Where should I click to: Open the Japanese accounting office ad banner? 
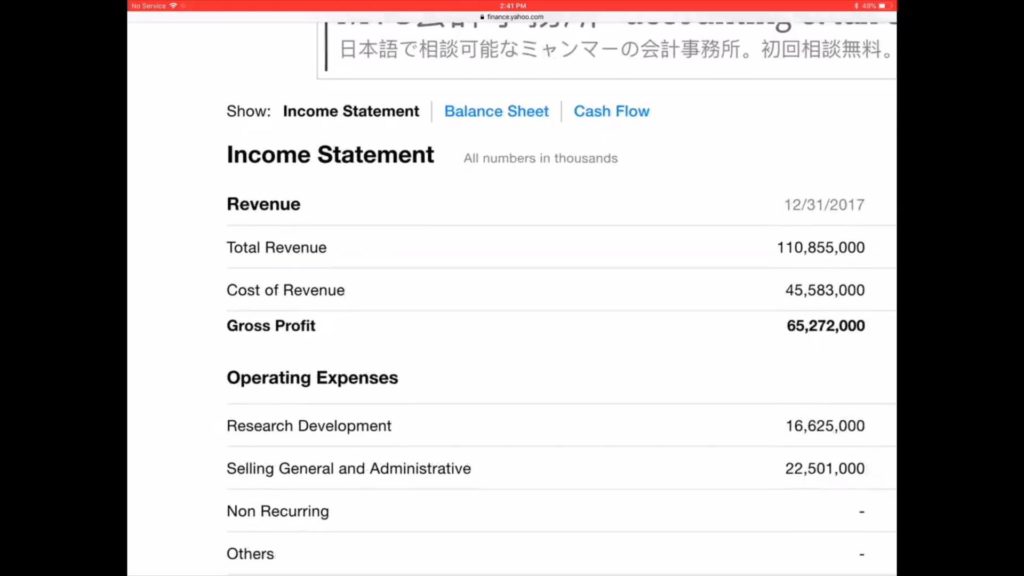tap(607, 50)
